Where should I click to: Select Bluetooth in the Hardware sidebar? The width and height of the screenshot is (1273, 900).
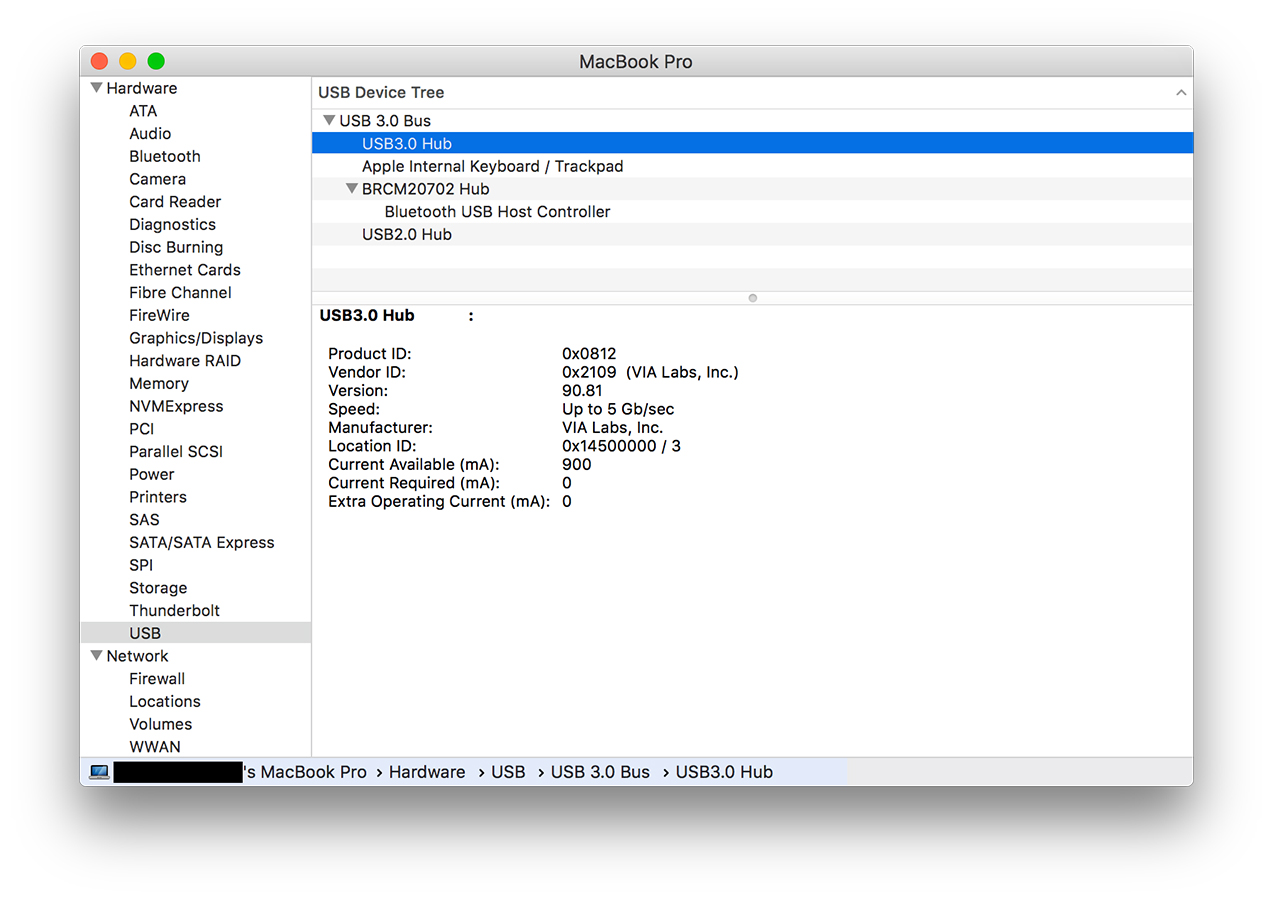(x=164, y=156)
